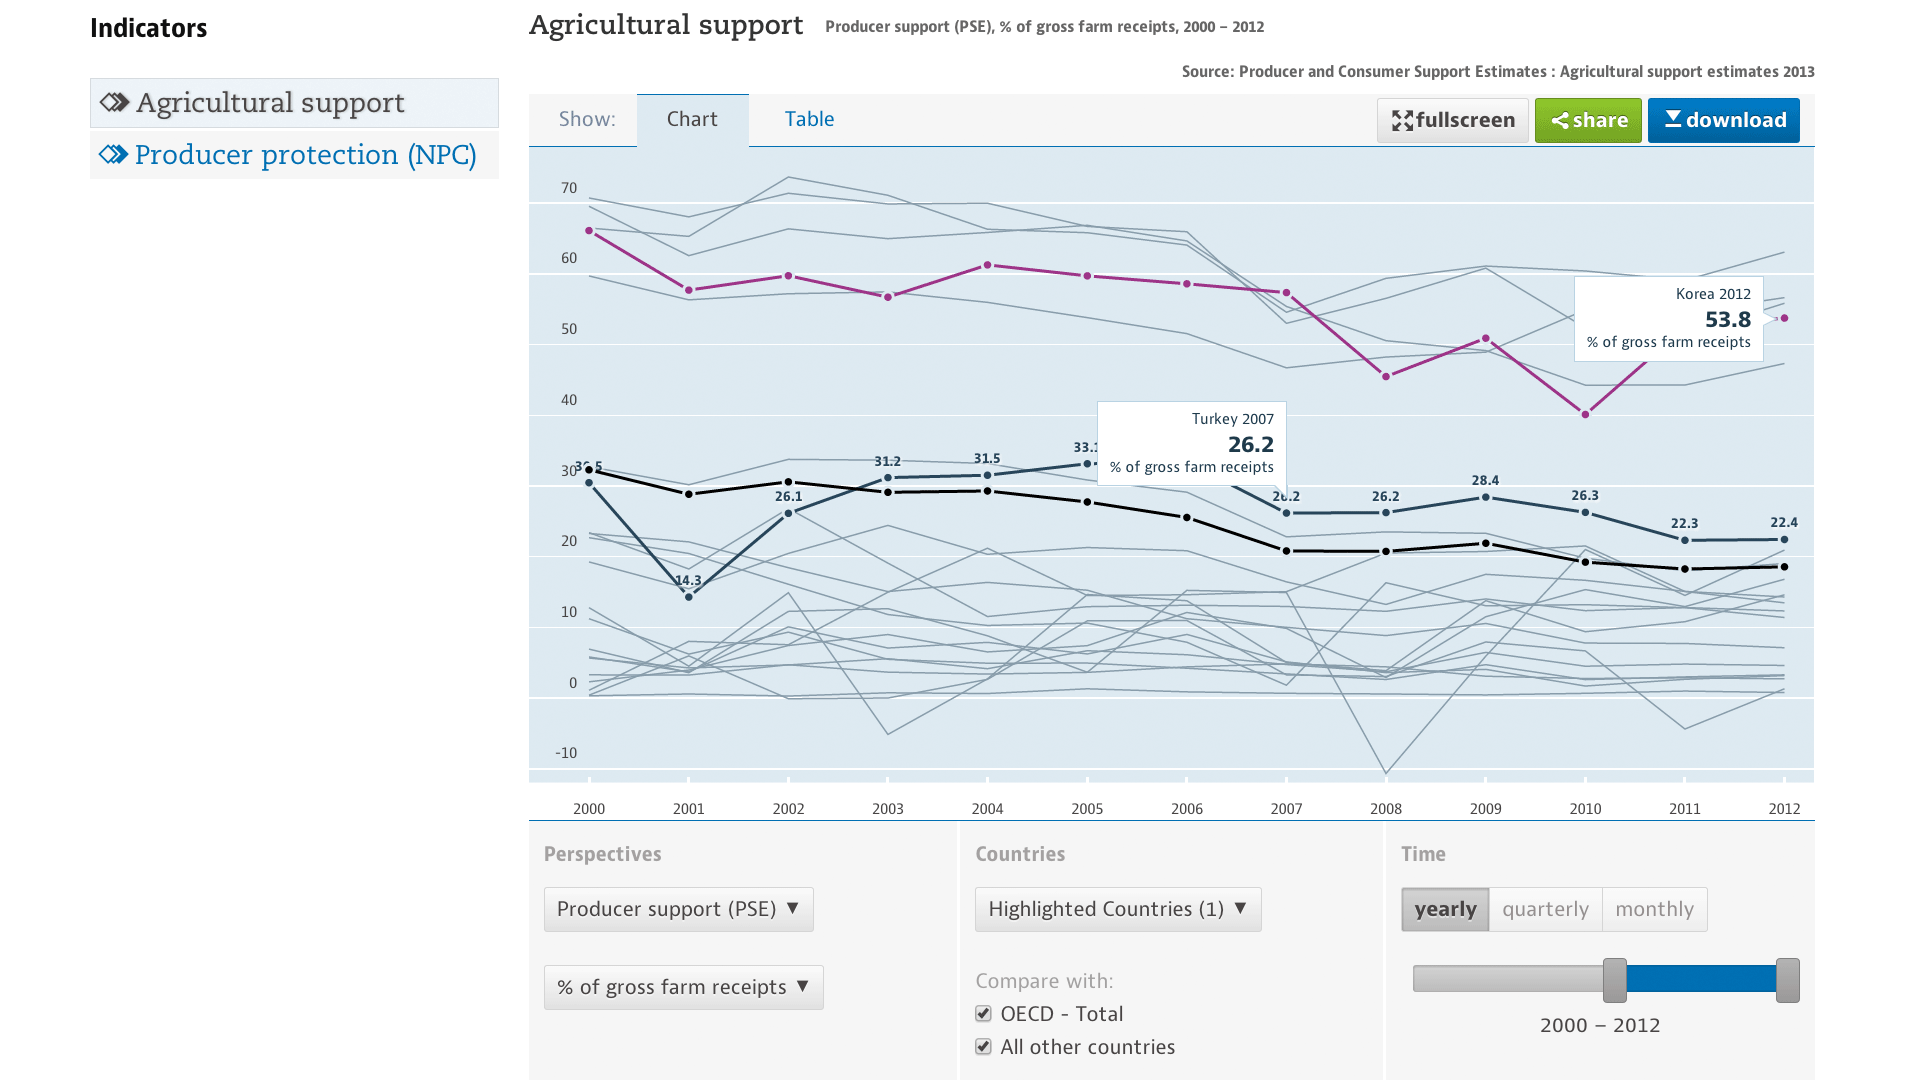The width and height of the screenshot is (1920, 1080).
Task: Expand the Highlighted Countries dropdown
Action: pyautogui.click(x=1117, y=909)
